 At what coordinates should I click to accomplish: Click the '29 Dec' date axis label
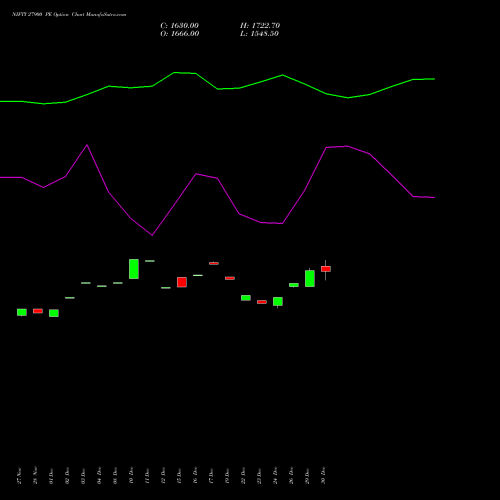click(307, 476)
